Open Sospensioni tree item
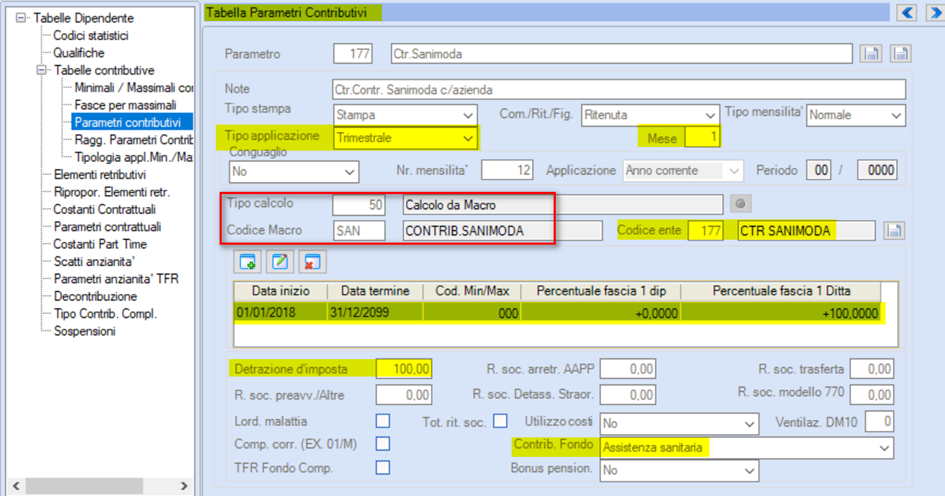Viewport: 945px width, 496px height. [x=84, y=331]
